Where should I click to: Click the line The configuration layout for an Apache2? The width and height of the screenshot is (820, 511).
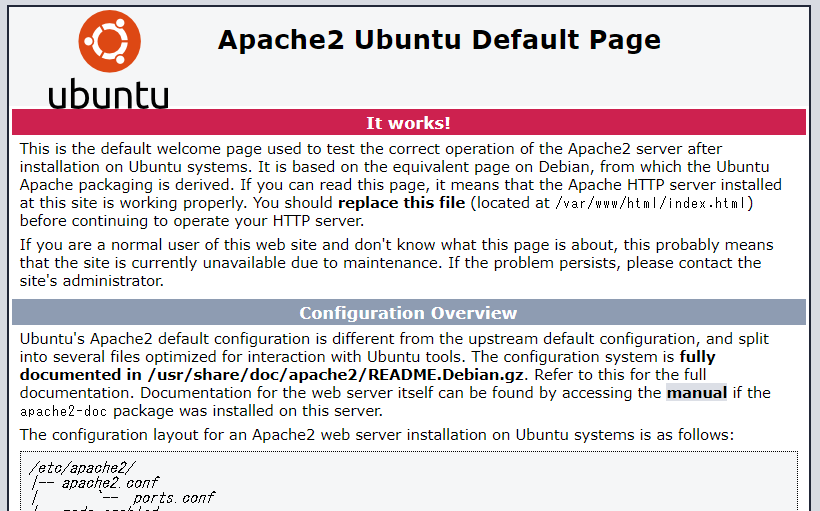377,435
